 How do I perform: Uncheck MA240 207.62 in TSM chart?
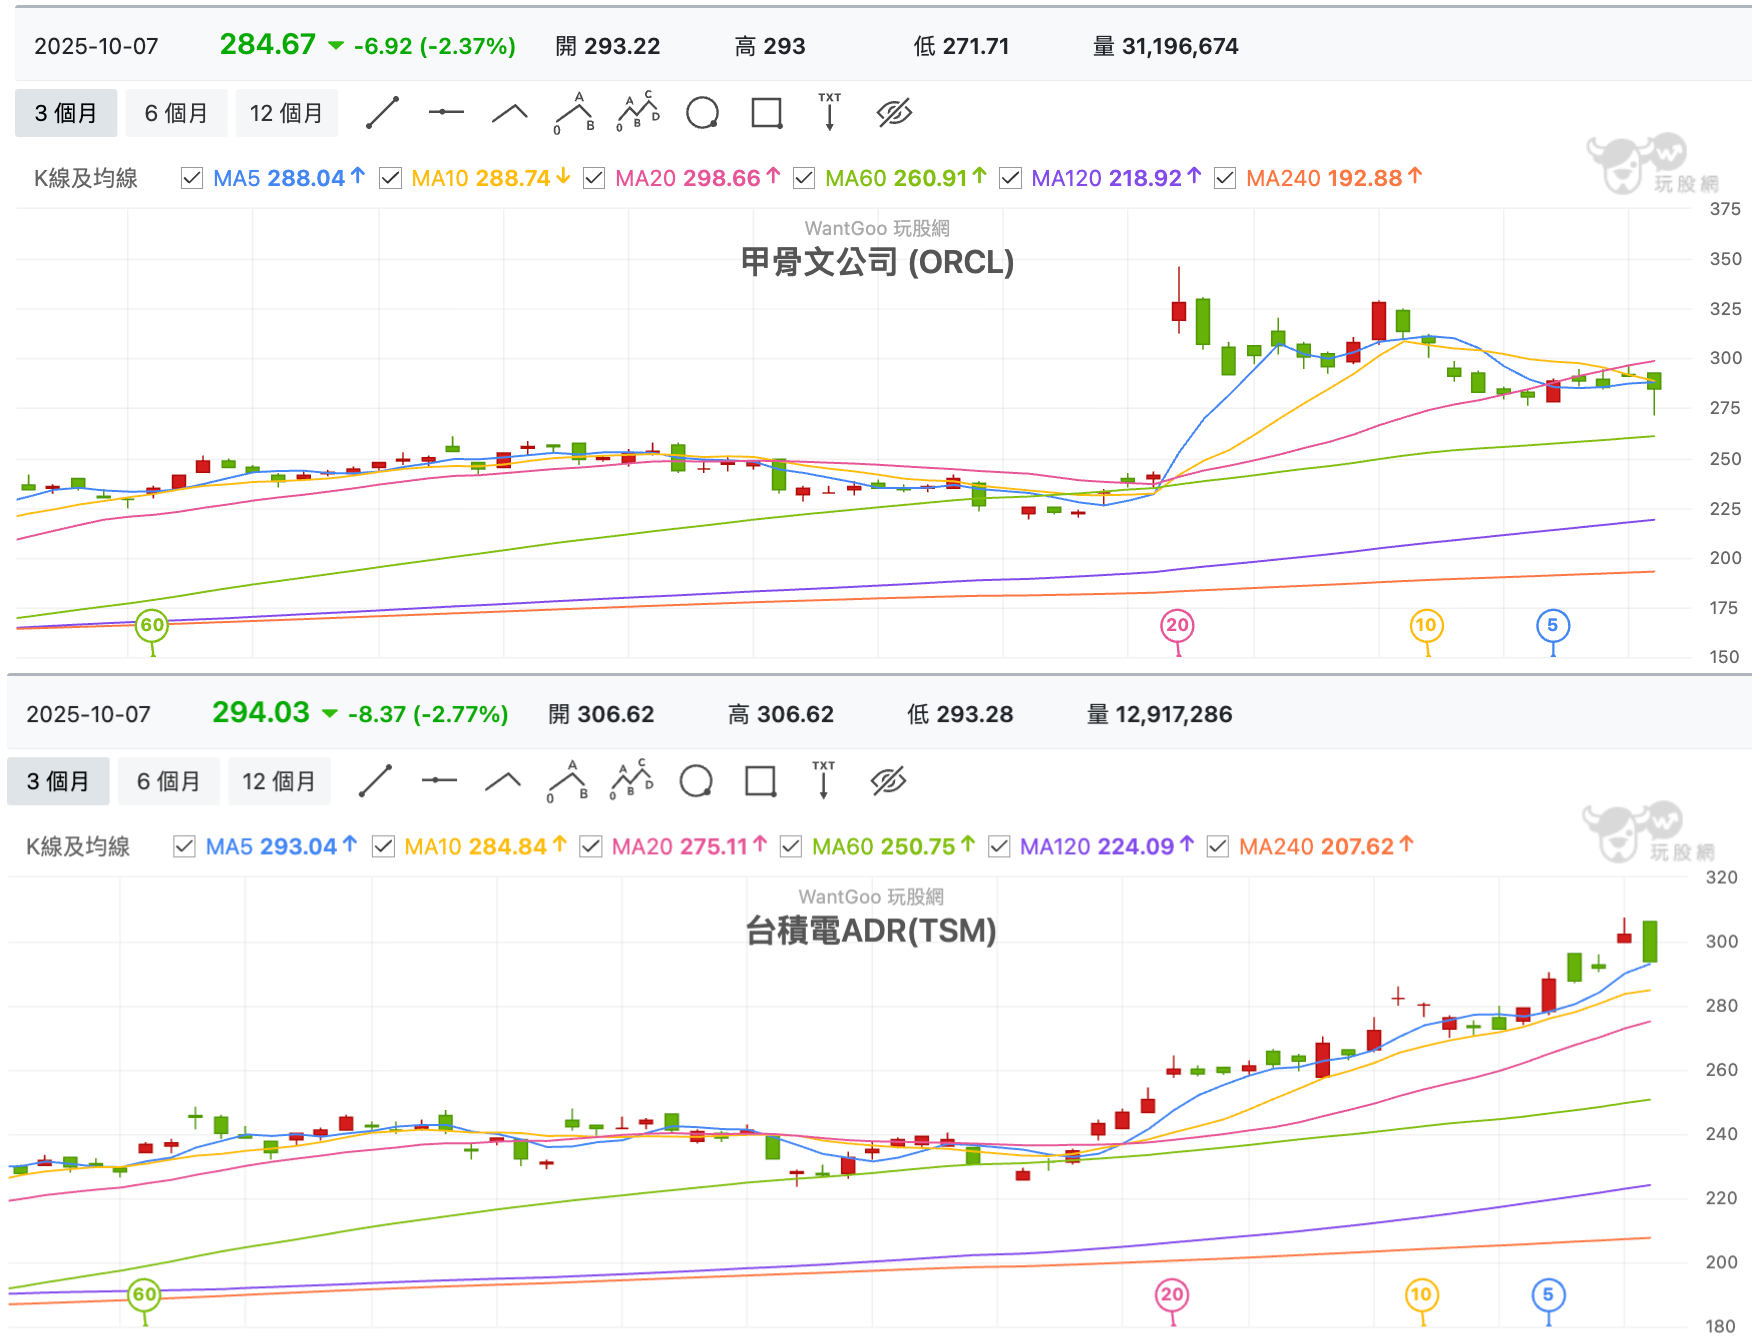[1218, 846]
